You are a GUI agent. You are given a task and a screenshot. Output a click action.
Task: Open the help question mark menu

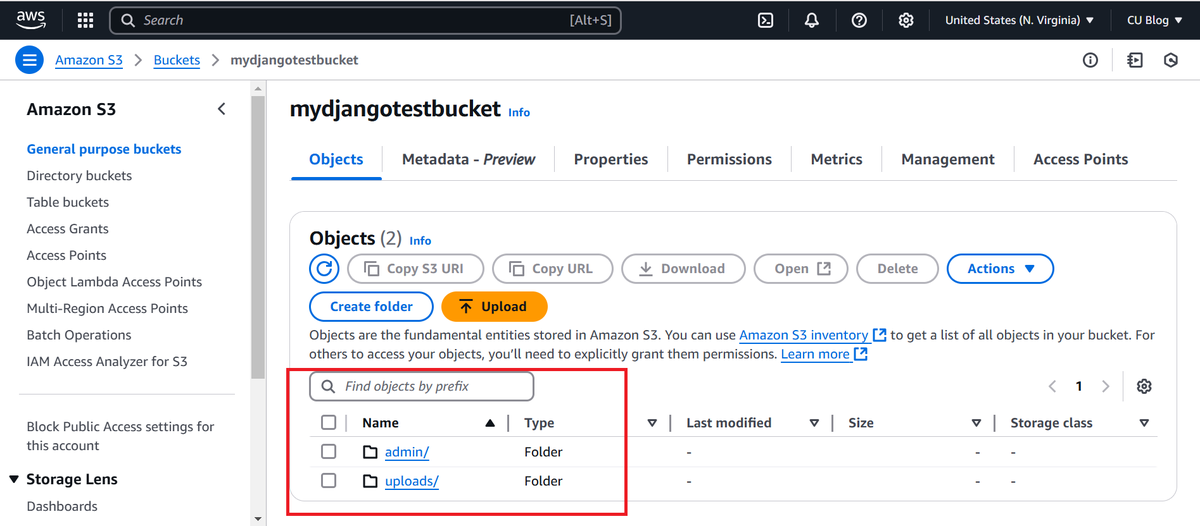tap(859, 20)
